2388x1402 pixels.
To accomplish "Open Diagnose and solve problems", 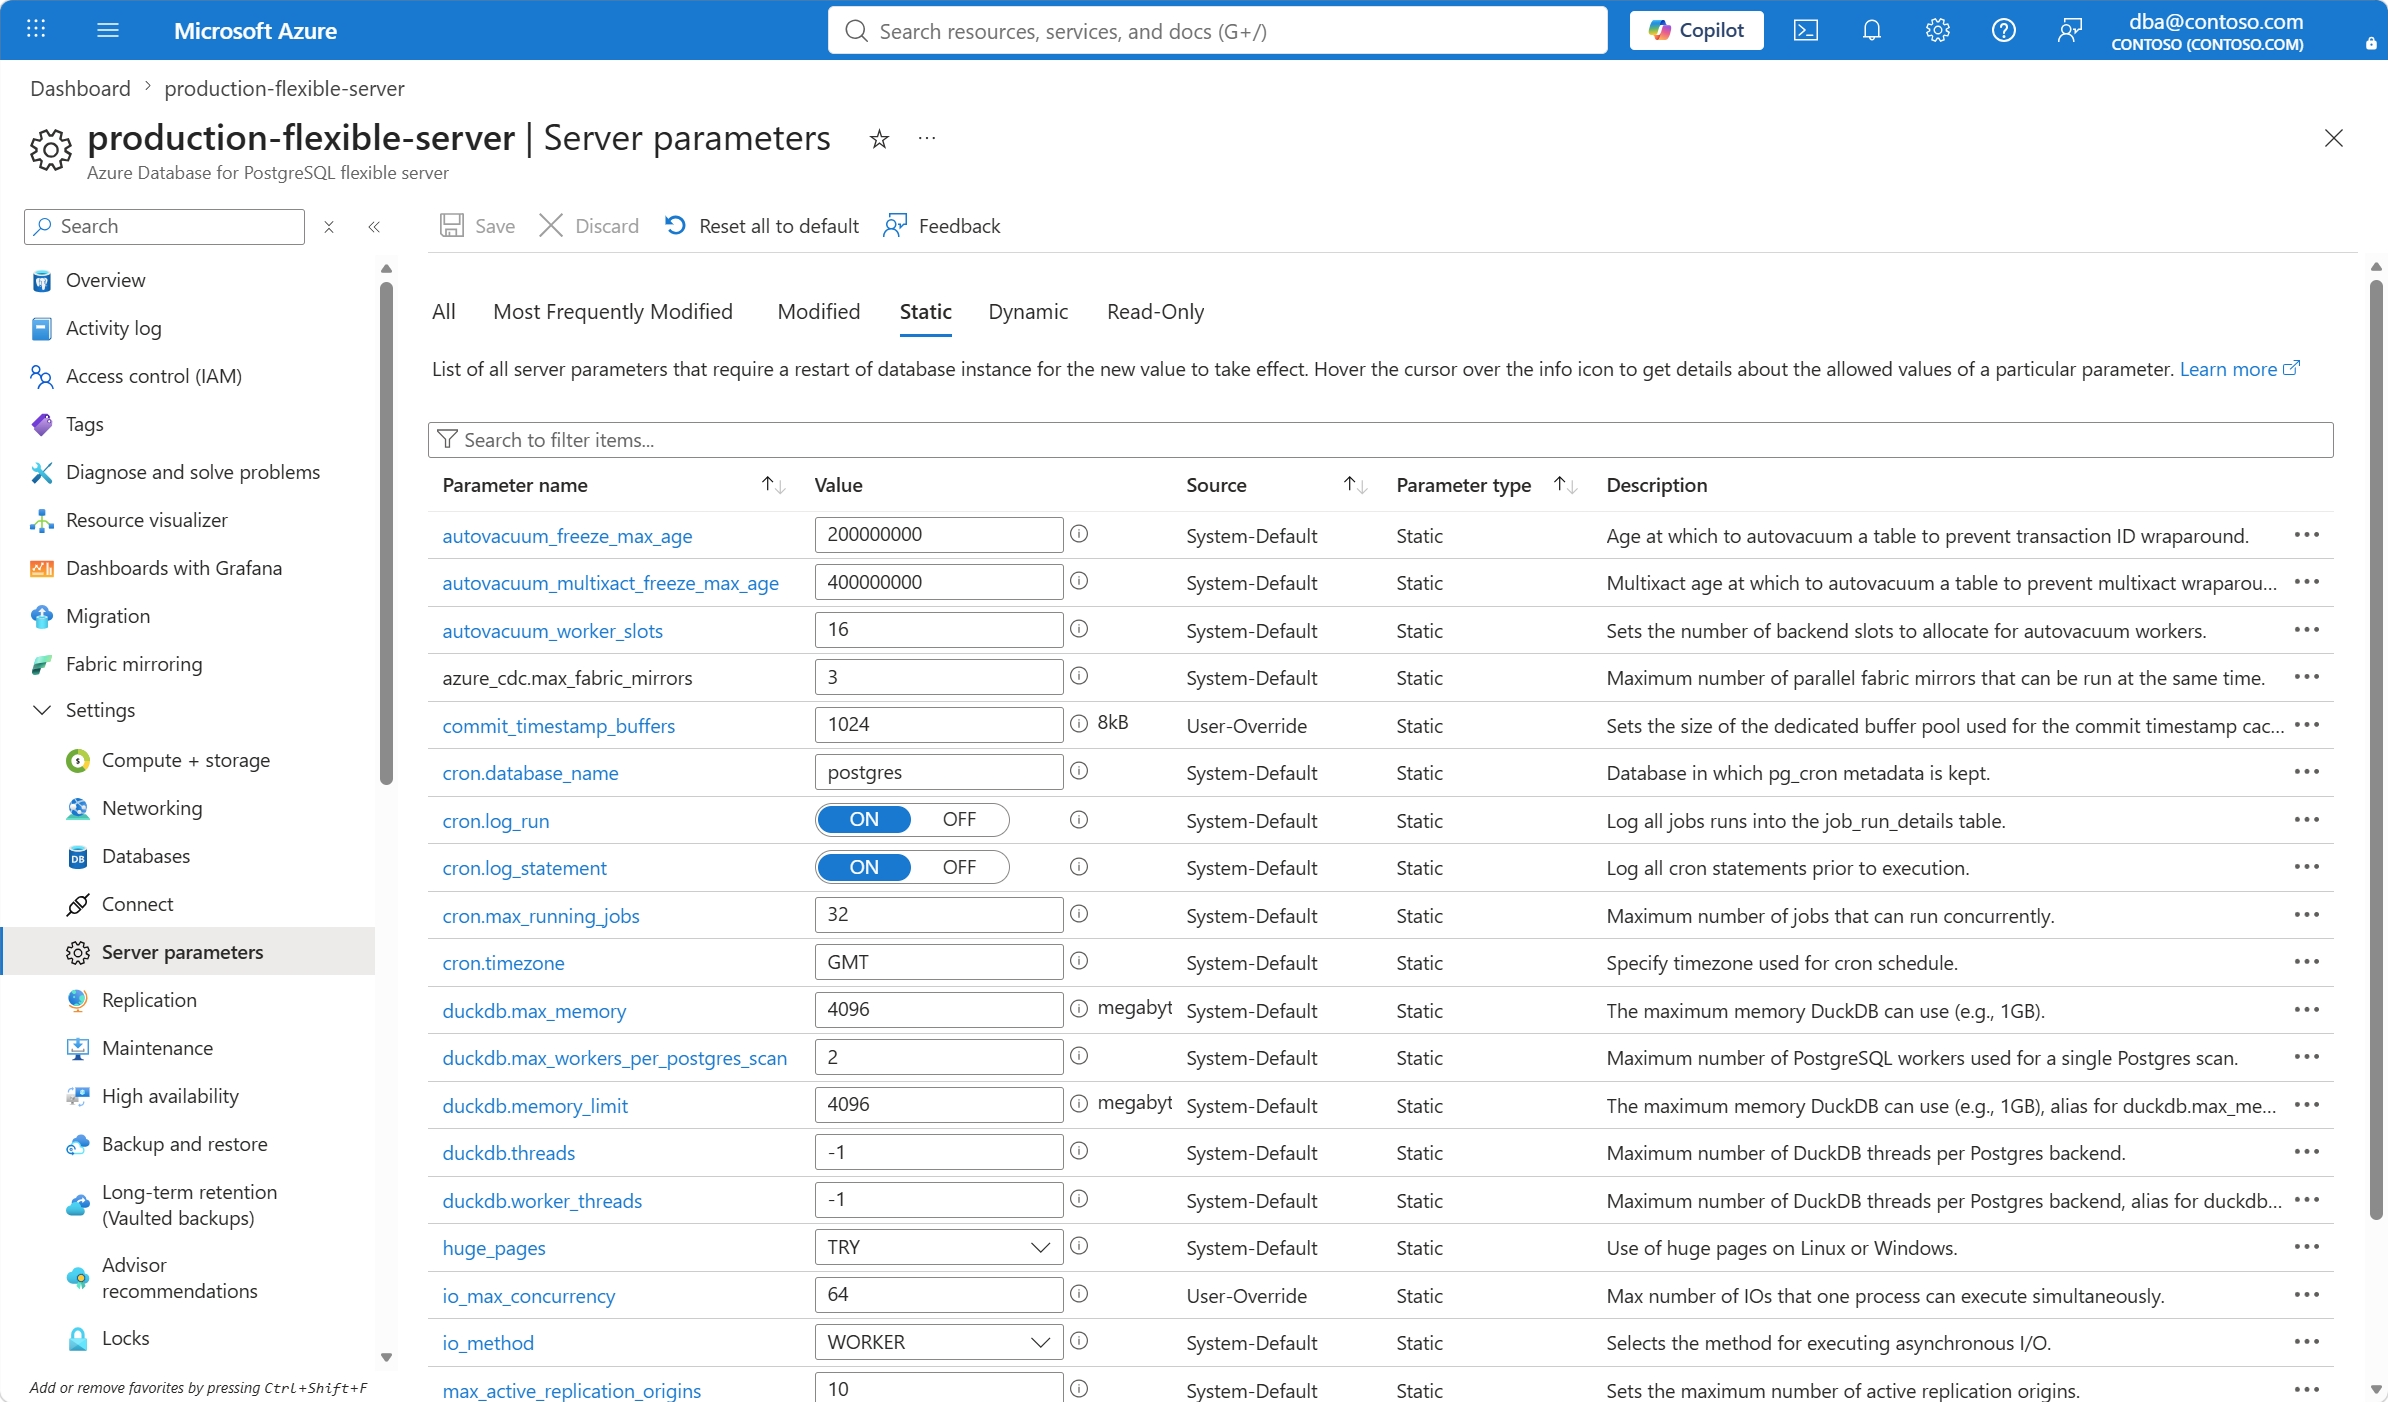I will point(193,472).
